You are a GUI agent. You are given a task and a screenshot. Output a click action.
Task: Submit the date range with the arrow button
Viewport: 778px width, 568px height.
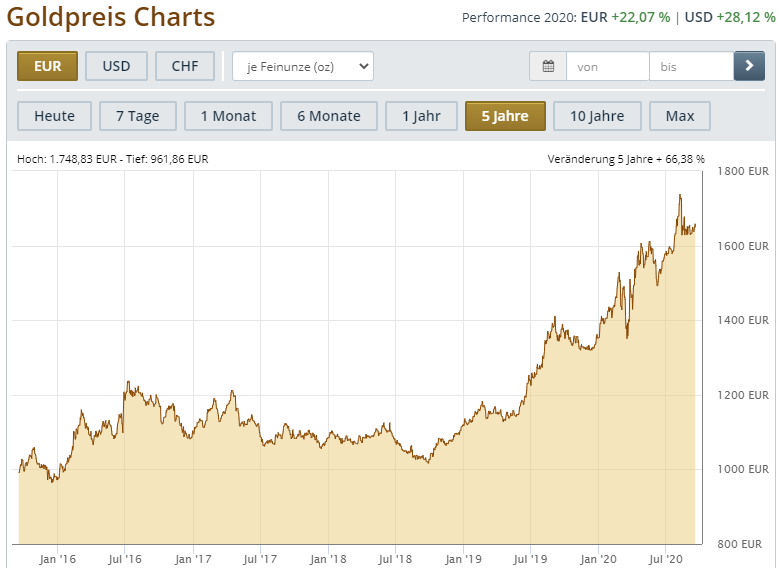coord(749,66)
